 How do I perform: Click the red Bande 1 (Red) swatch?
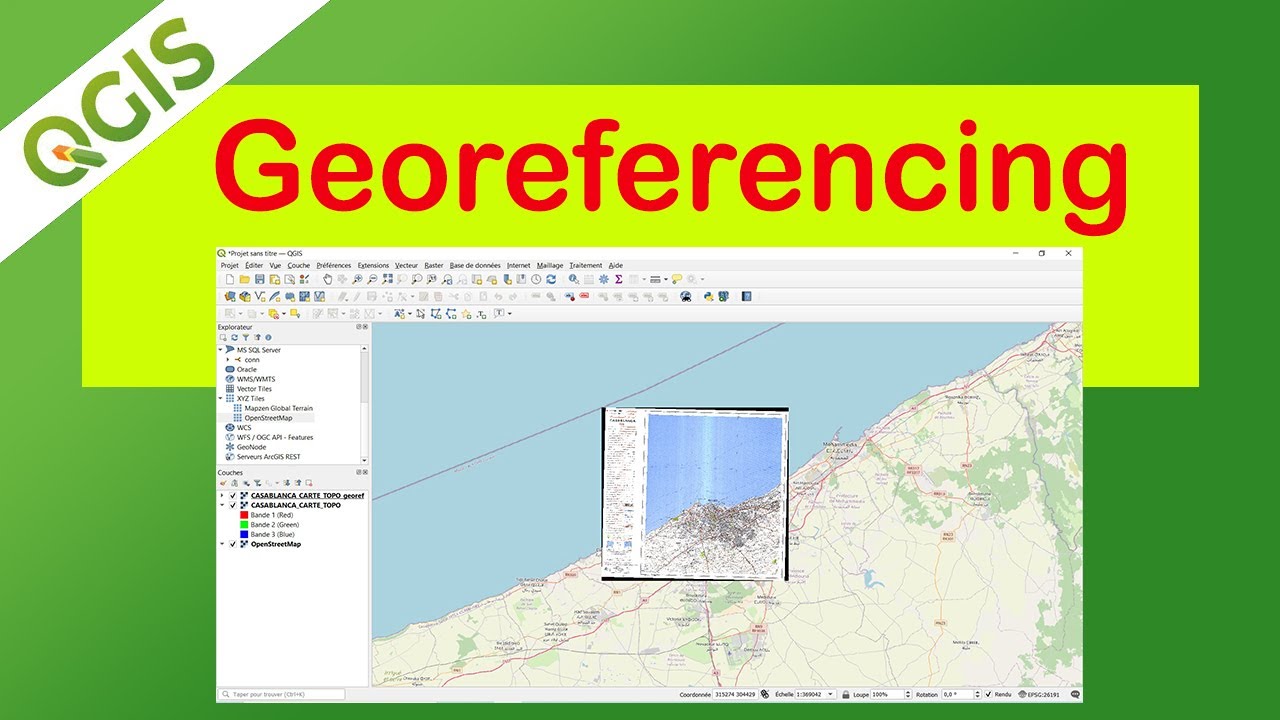pyautogui.click(x=244, y=515)
